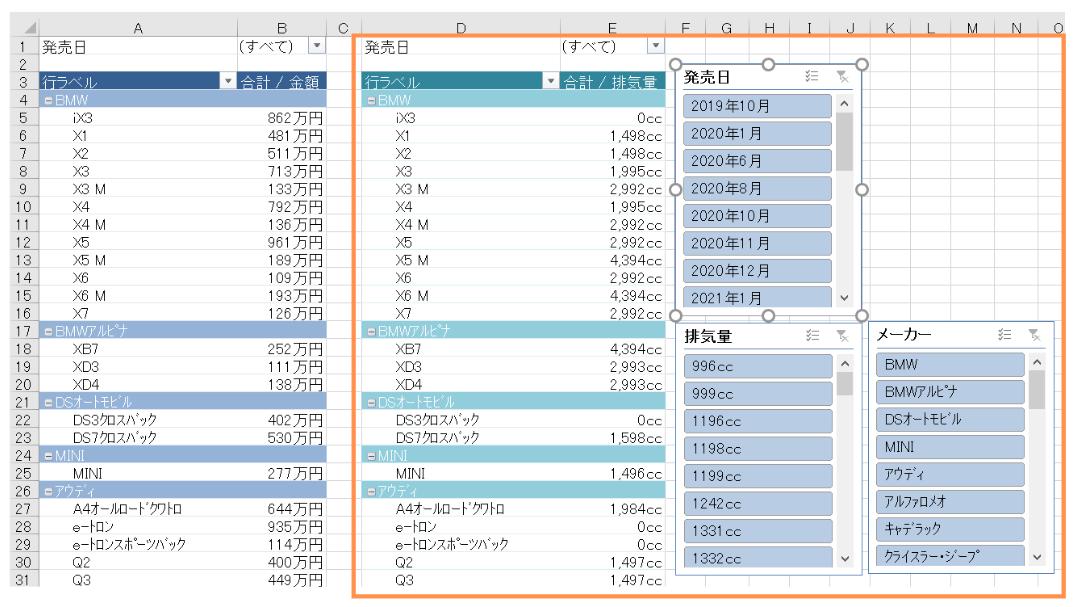Clear the filter on the 排気量 slicer
This screenshot has width=1075, height=607.
pos(842,337)
